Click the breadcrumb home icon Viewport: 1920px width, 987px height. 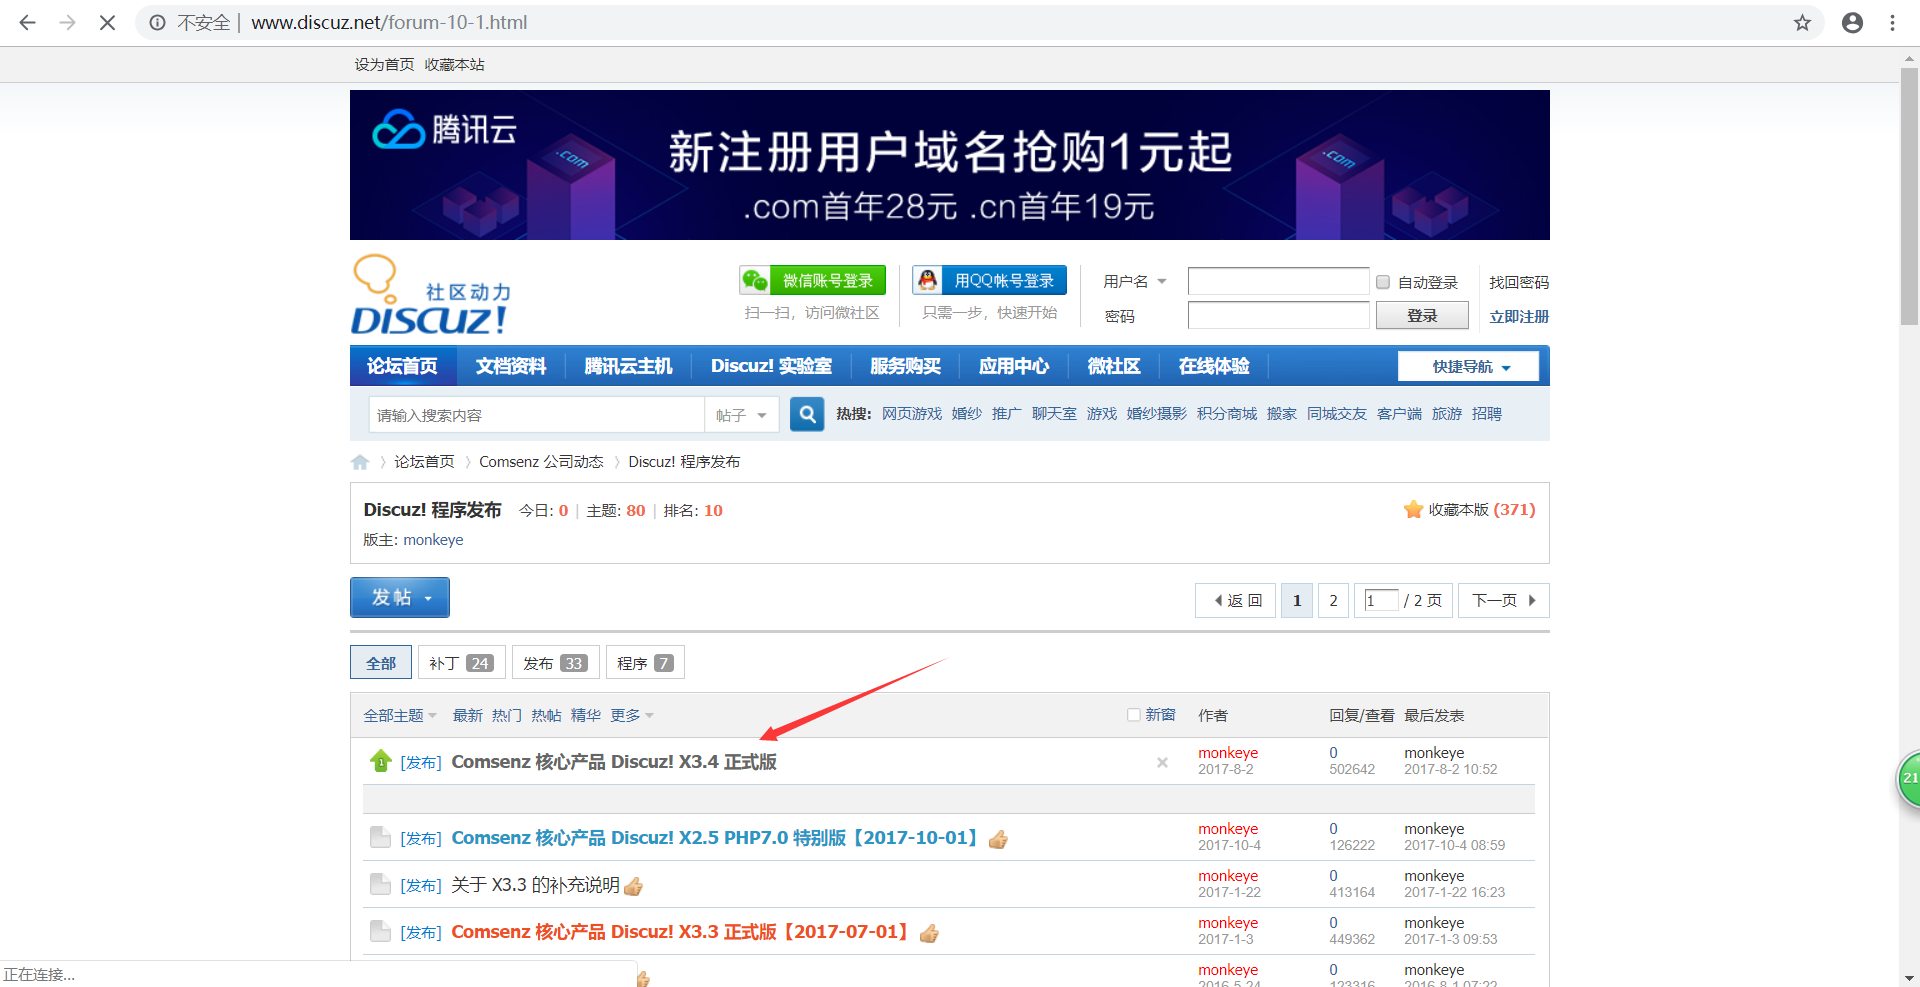[x=360, y=462]
